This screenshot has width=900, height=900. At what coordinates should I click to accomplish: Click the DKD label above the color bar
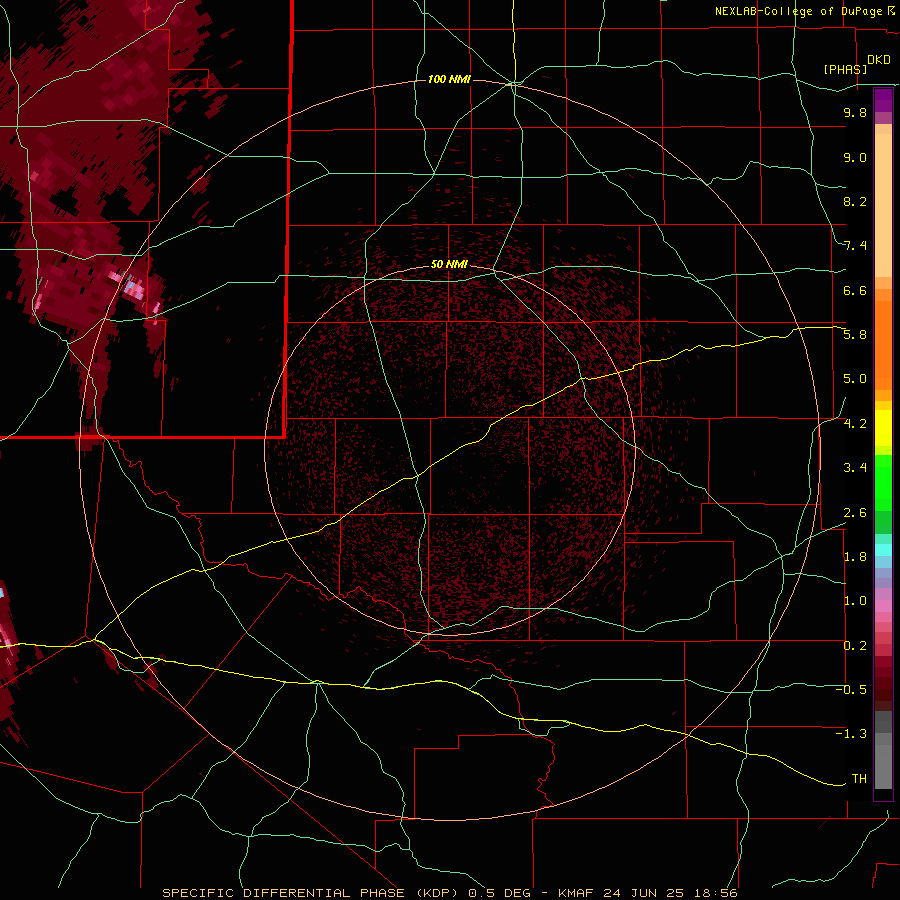(x=879, y=60)
